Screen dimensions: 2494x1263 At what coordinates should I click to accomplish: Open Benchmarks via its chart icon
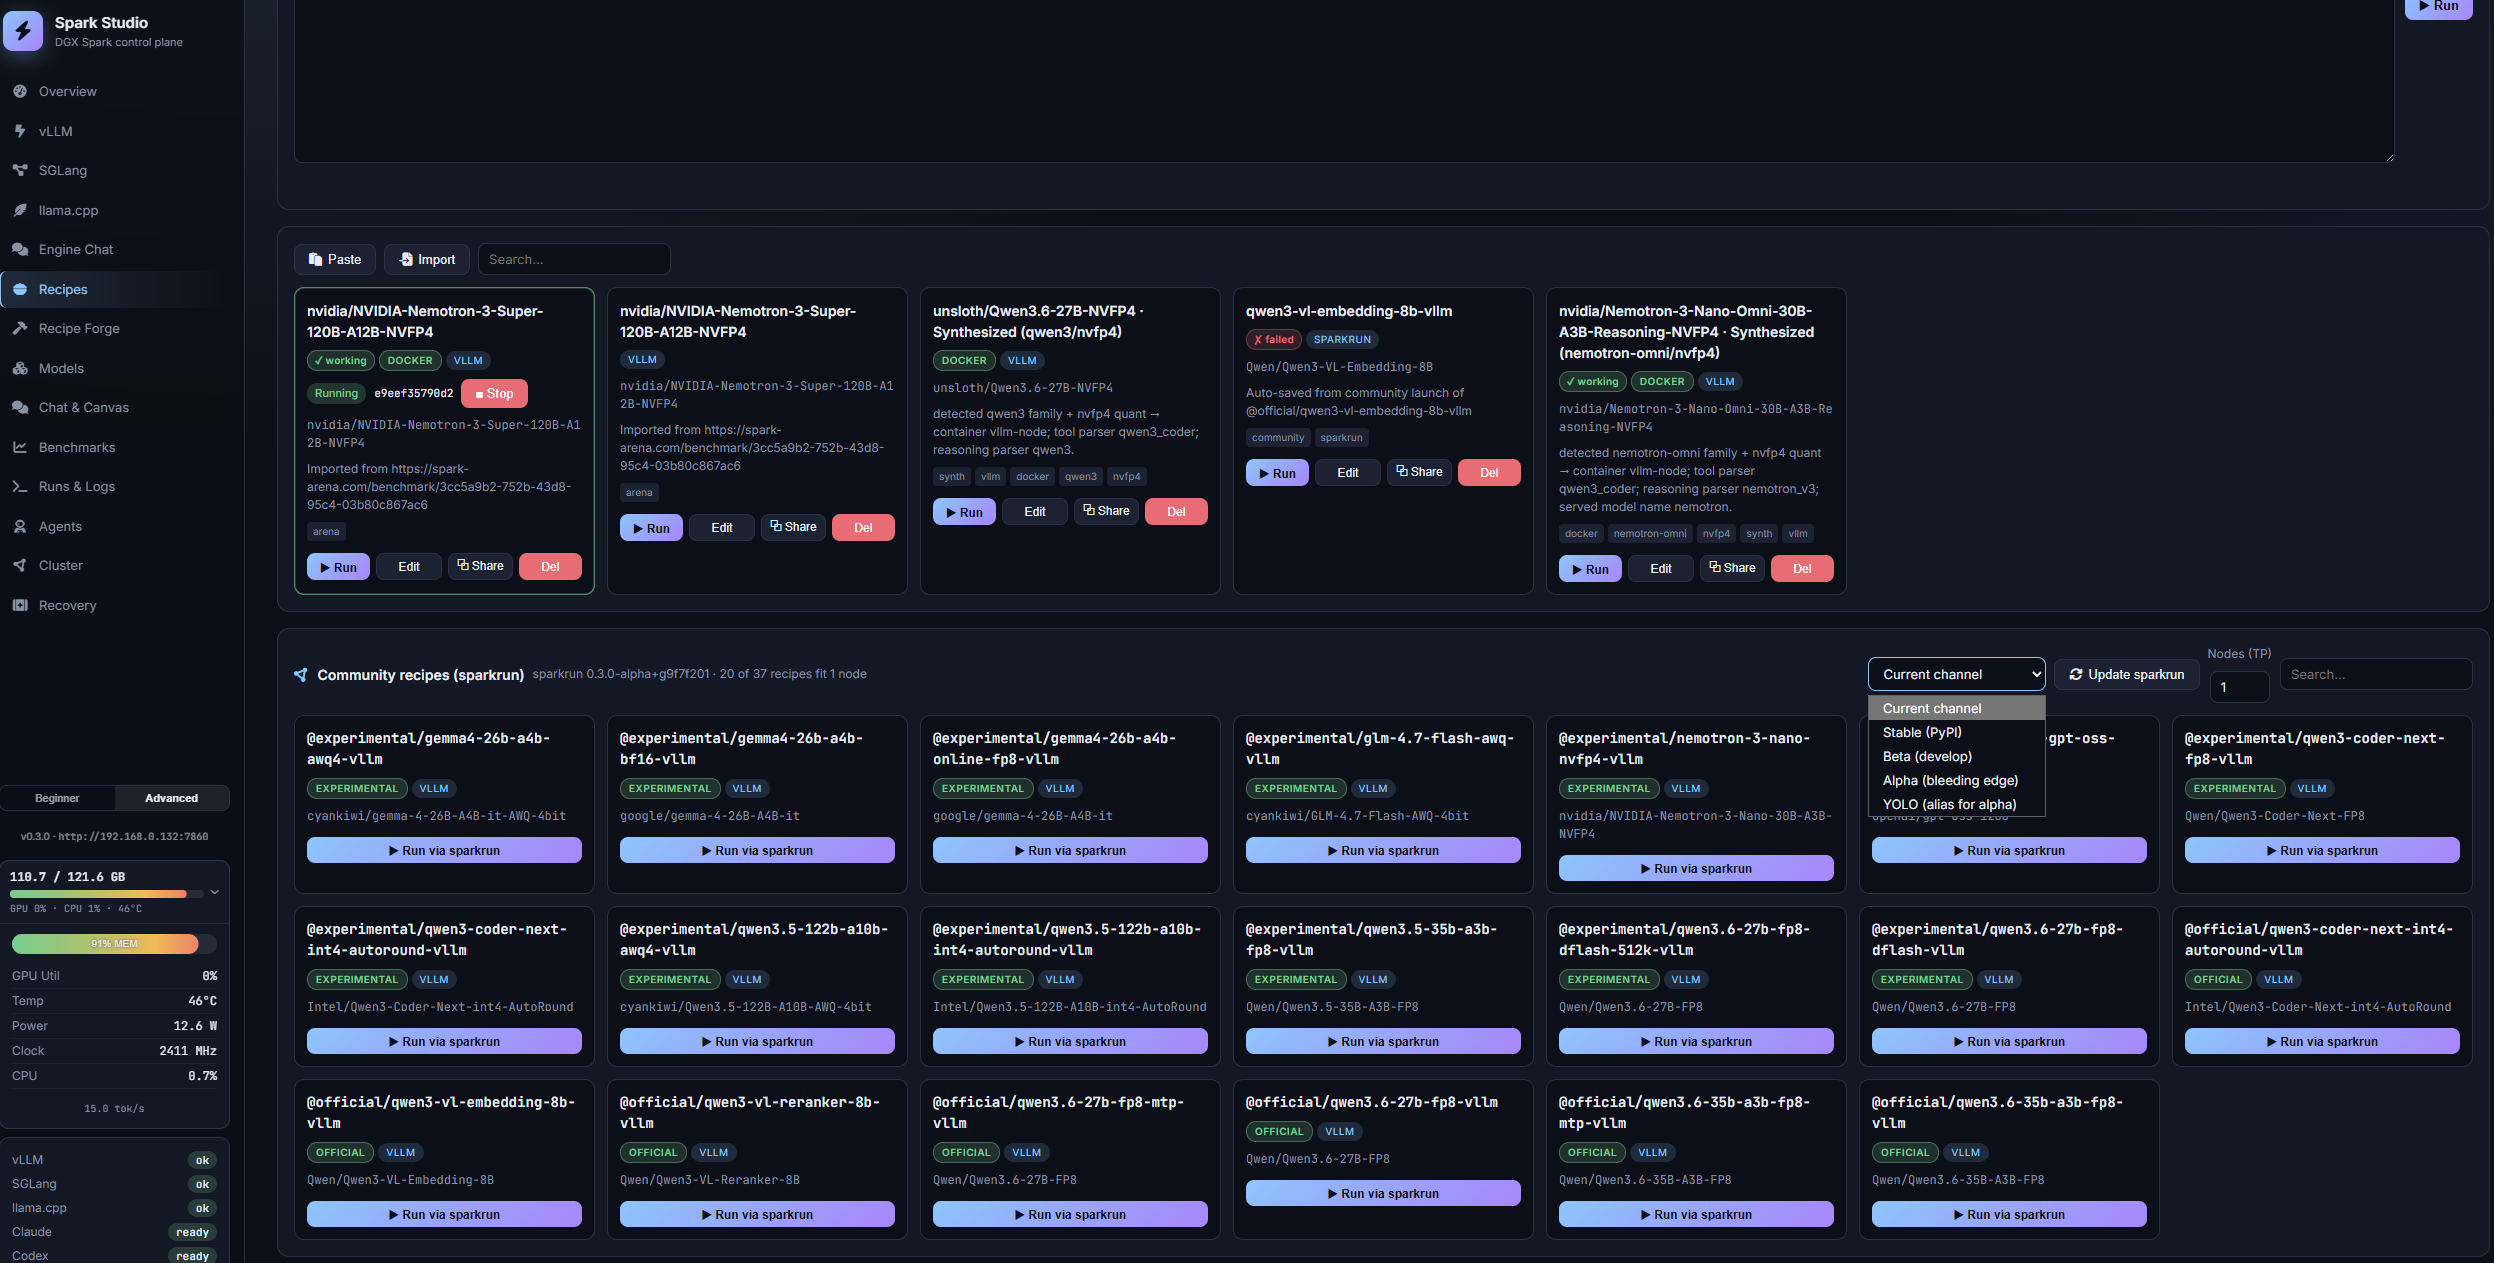[20, 447]
